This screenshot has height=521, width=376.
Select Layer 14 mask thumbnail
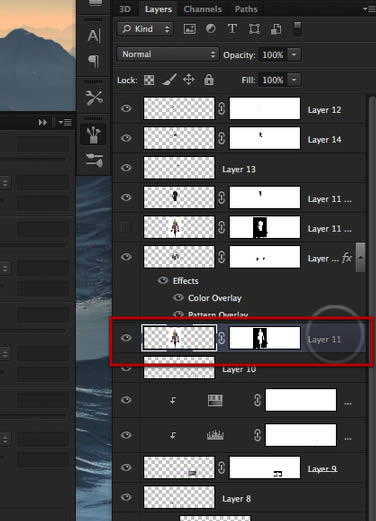click(x=265, y=138)
